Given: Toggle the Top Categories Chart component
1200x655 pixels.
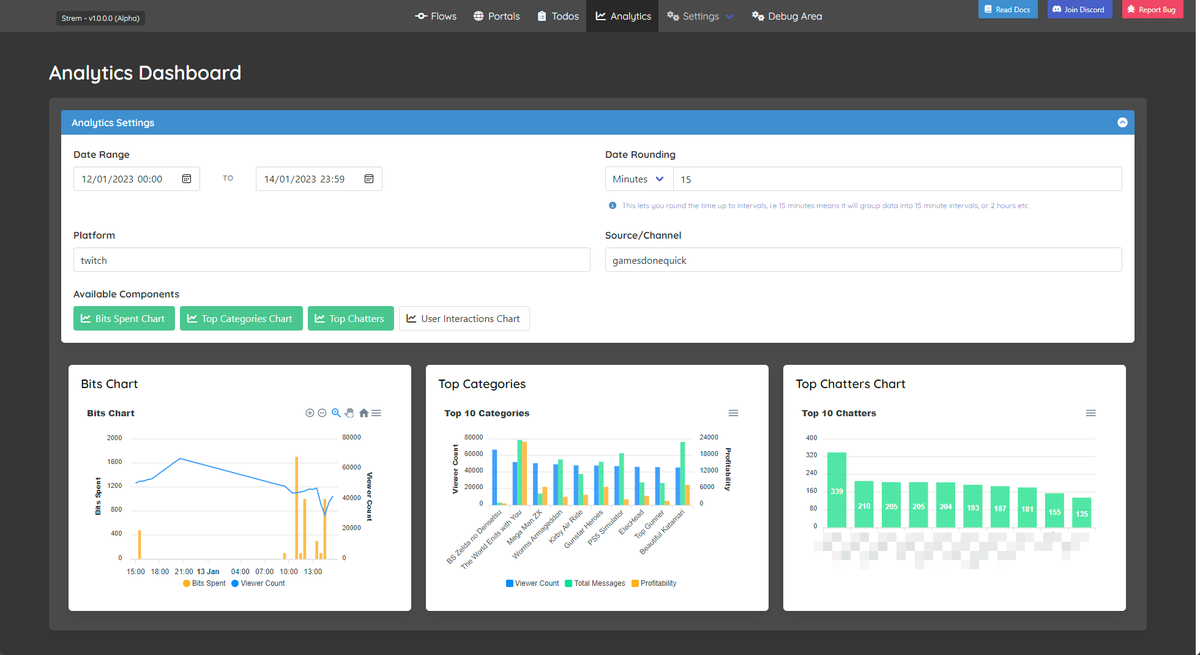Looking at the screenshot, I should (x=241, y=318).
